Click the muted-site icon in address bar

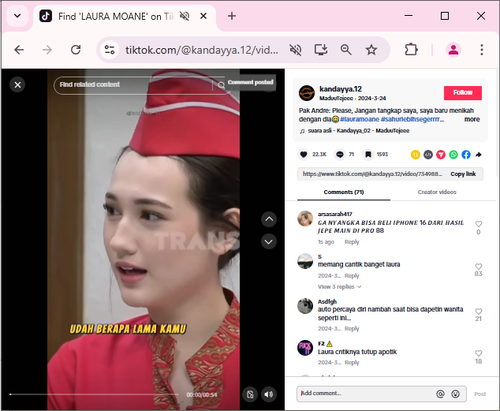(x=295, y=50)
